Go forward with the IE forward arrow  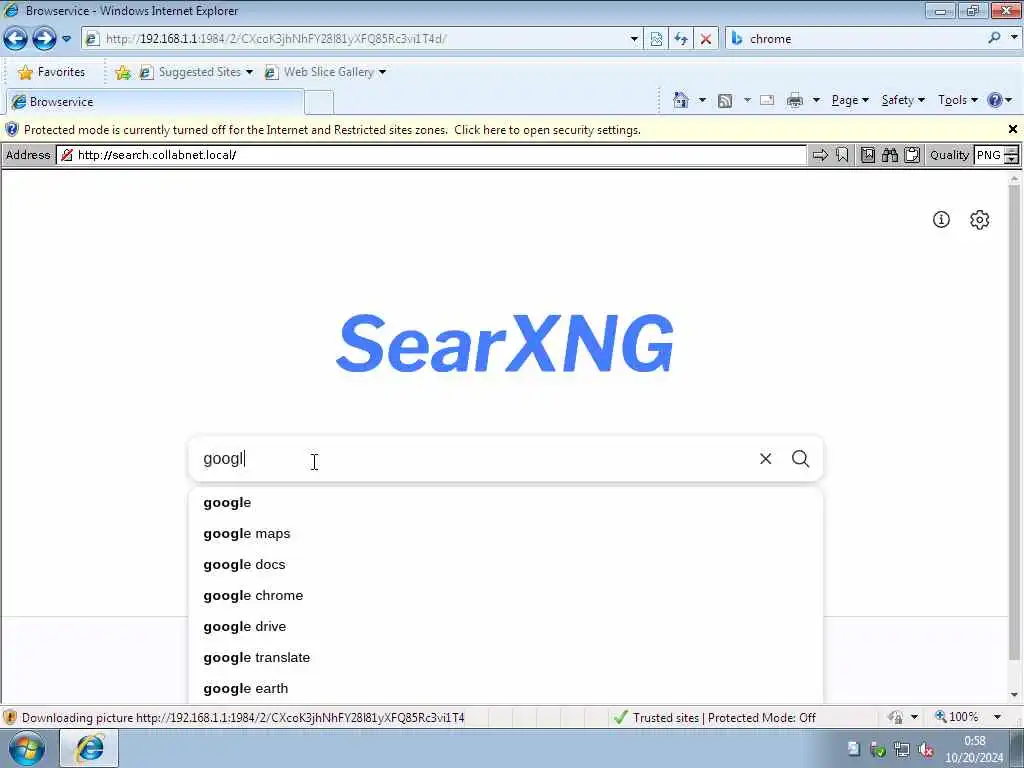44,39
